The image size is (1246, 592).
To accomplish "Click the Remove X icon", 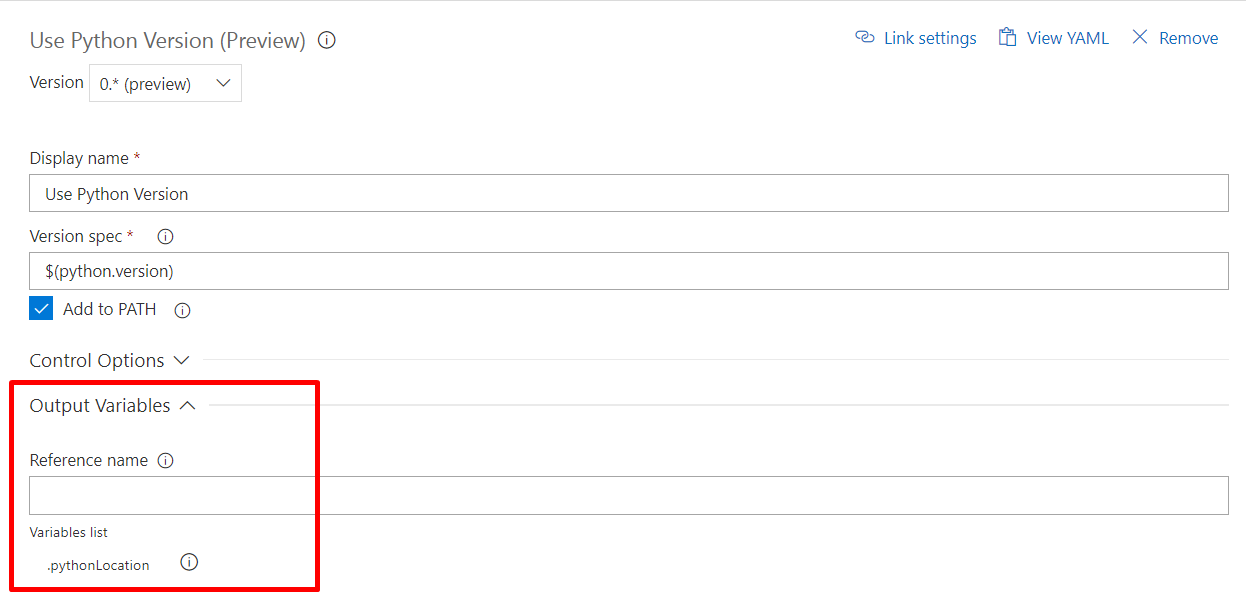I will click(x=1139, y=36).
